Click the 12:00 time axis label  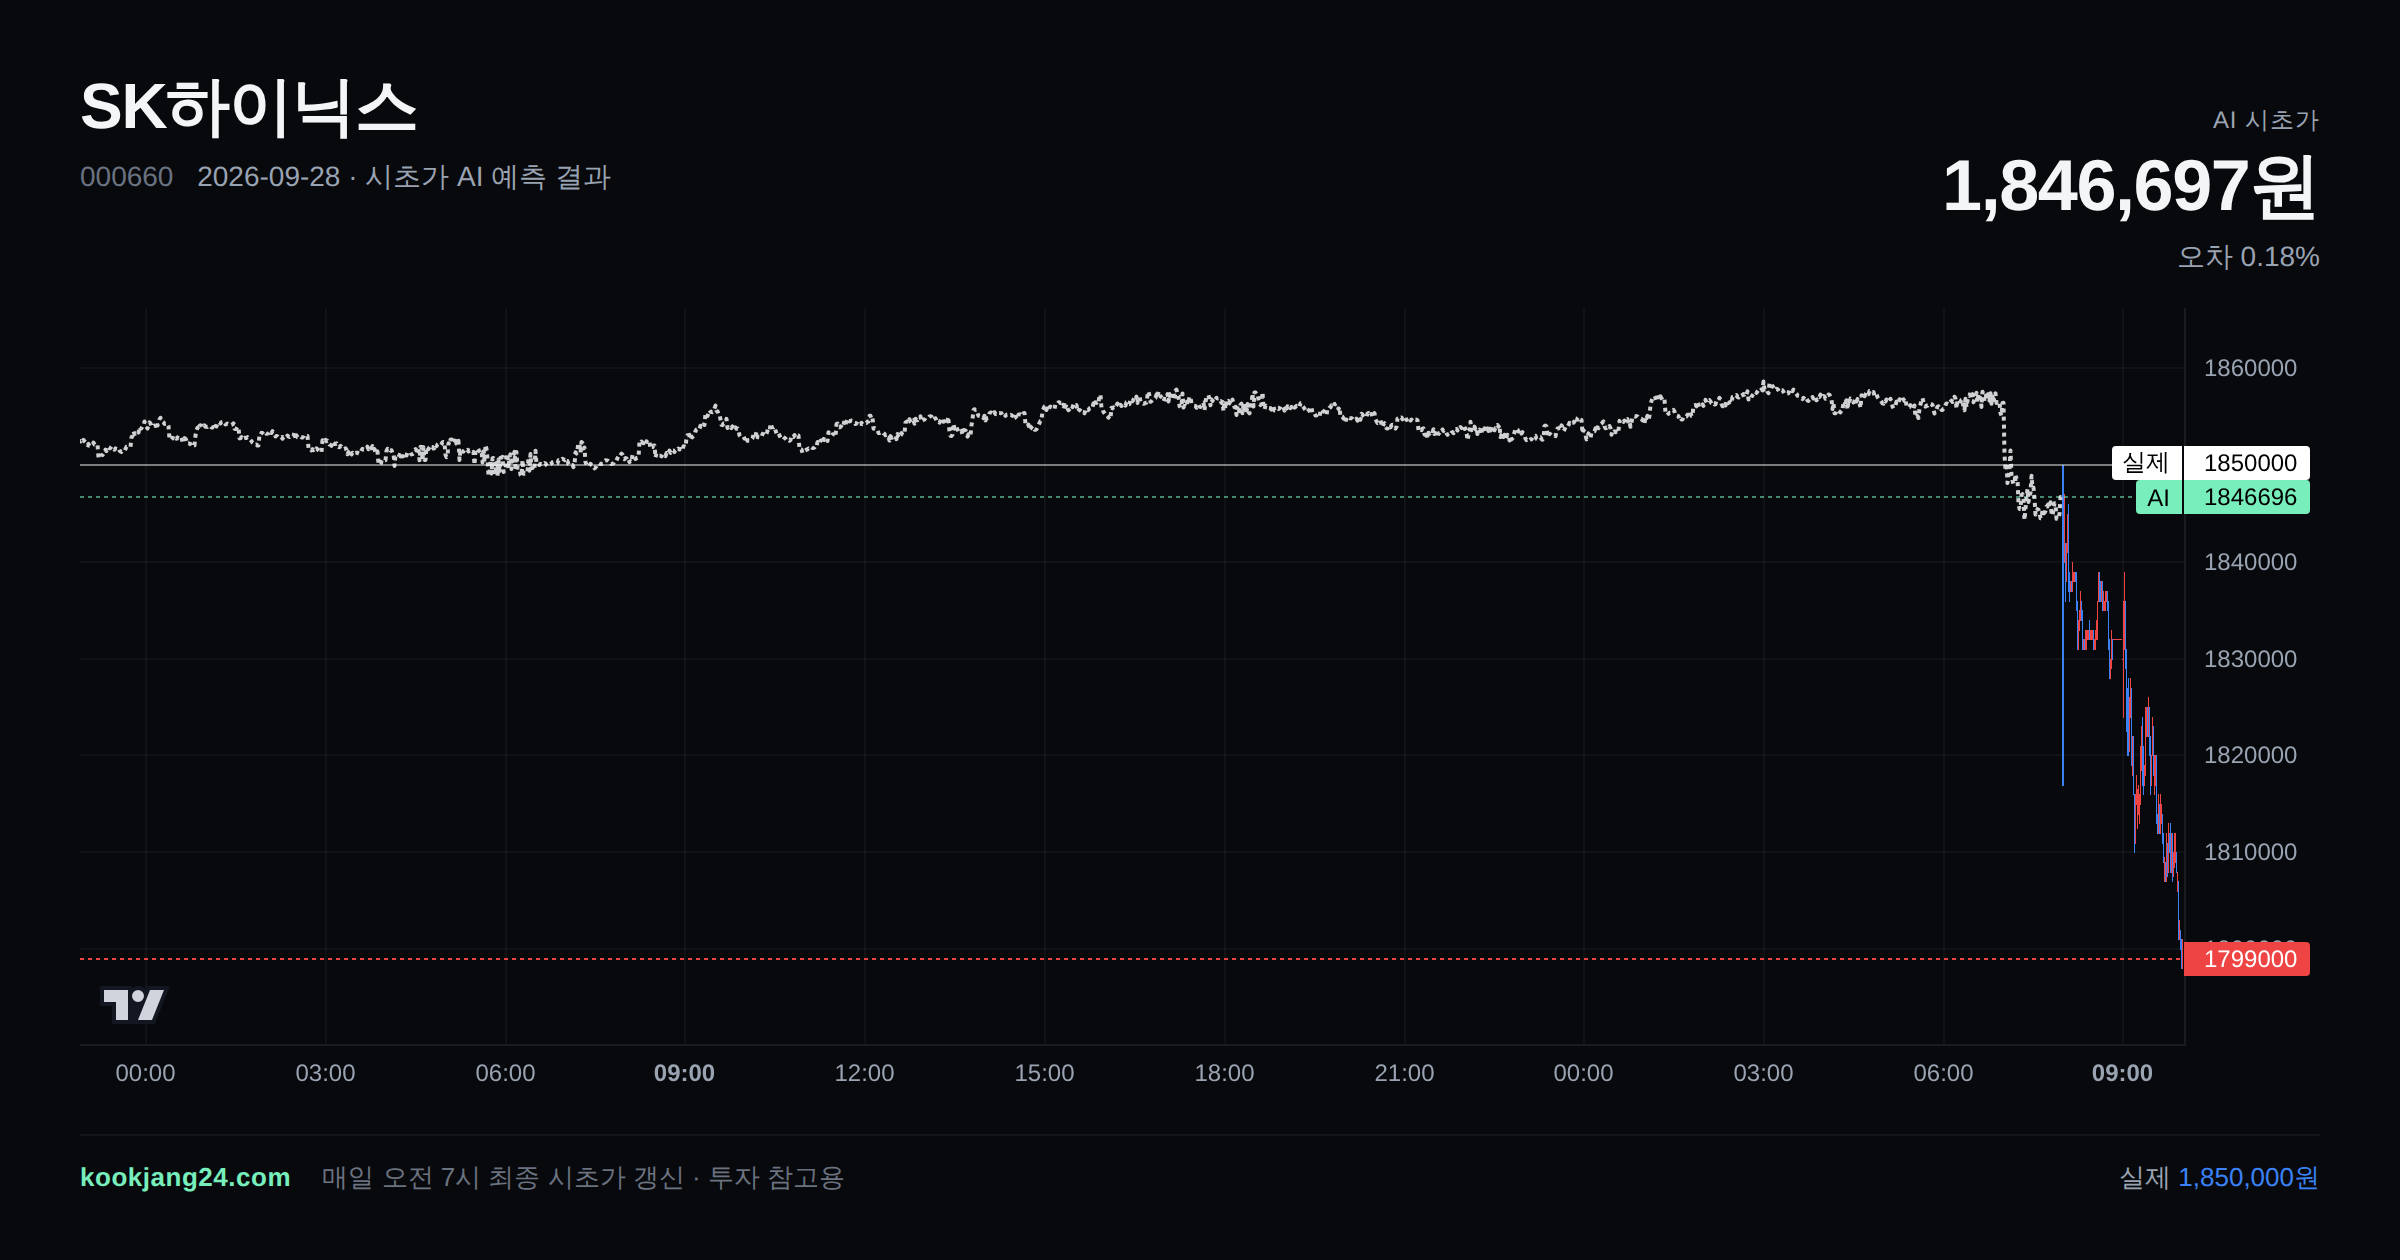(x=864, y=1073)
